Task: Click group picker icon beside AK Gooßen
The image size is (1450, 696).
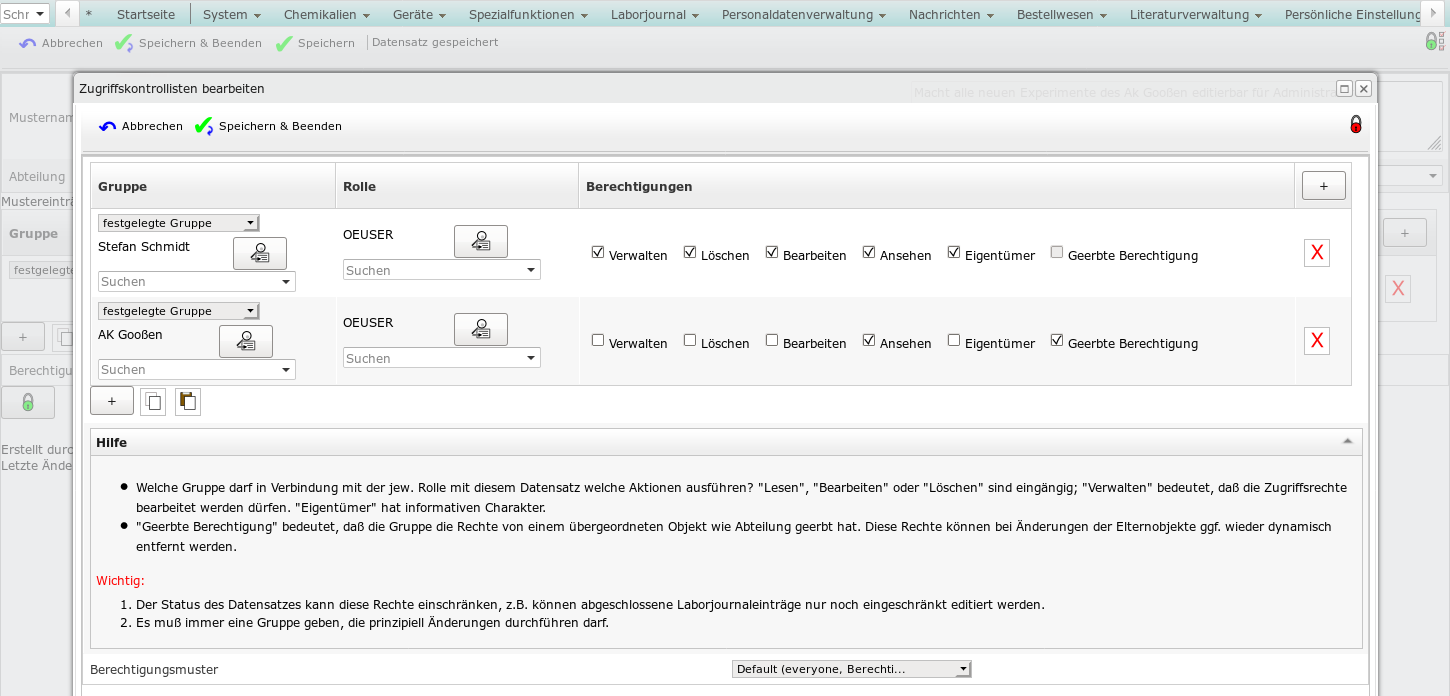Action: coord(245,342)
